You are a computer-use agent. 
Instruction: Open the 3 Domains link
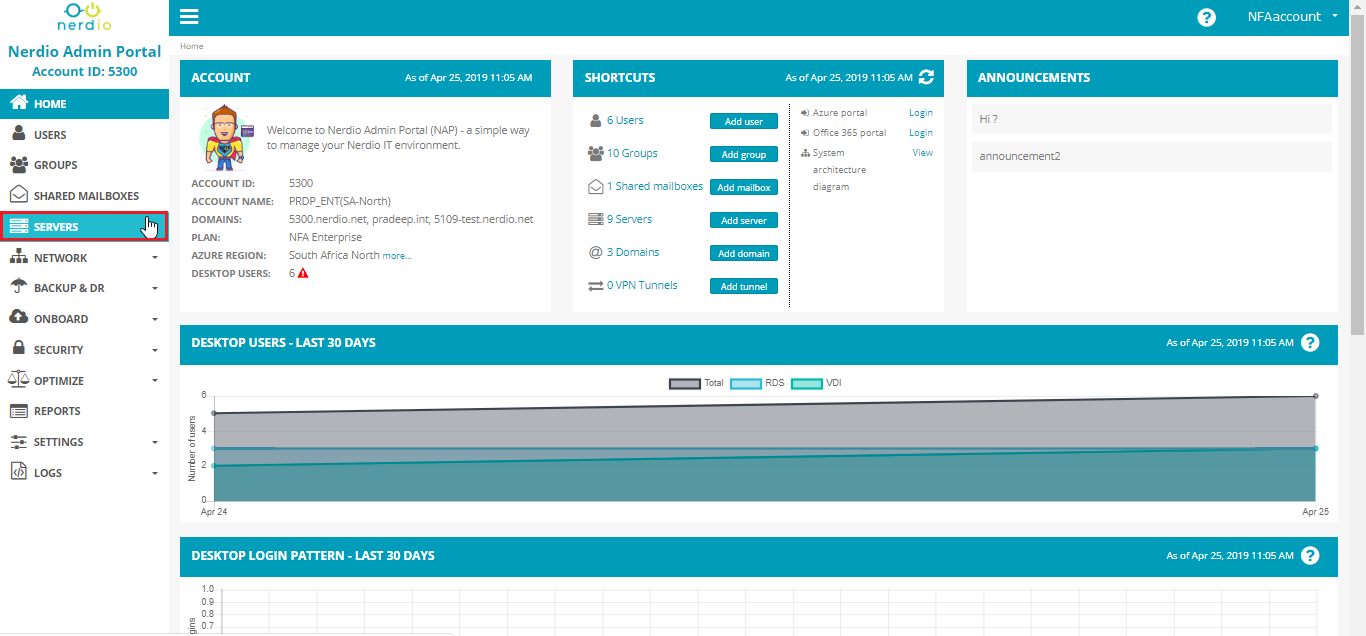coord(633,252)
